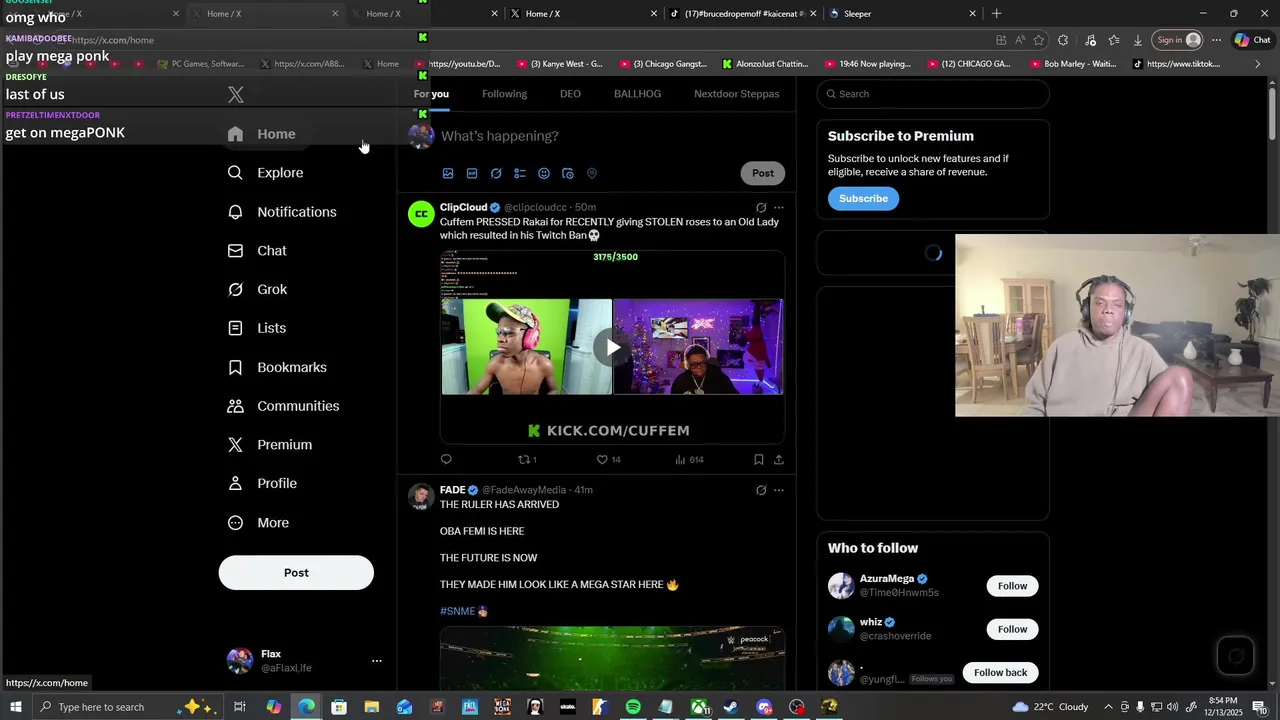Image resolution: width=1280 pixels, height=720 pixels.
Task: Switch to the Following tab
Action: [x=504, y=94]
